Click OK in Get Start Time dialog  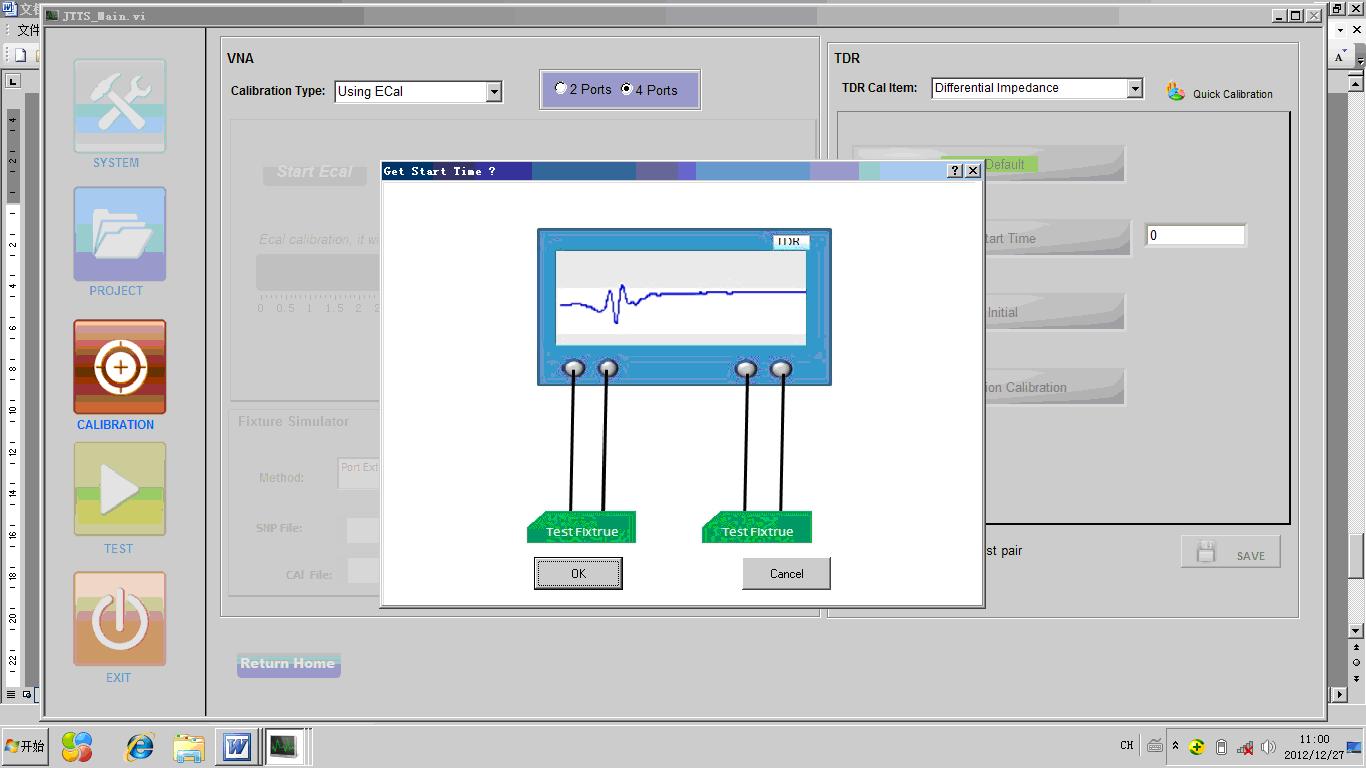pos(578,574)
